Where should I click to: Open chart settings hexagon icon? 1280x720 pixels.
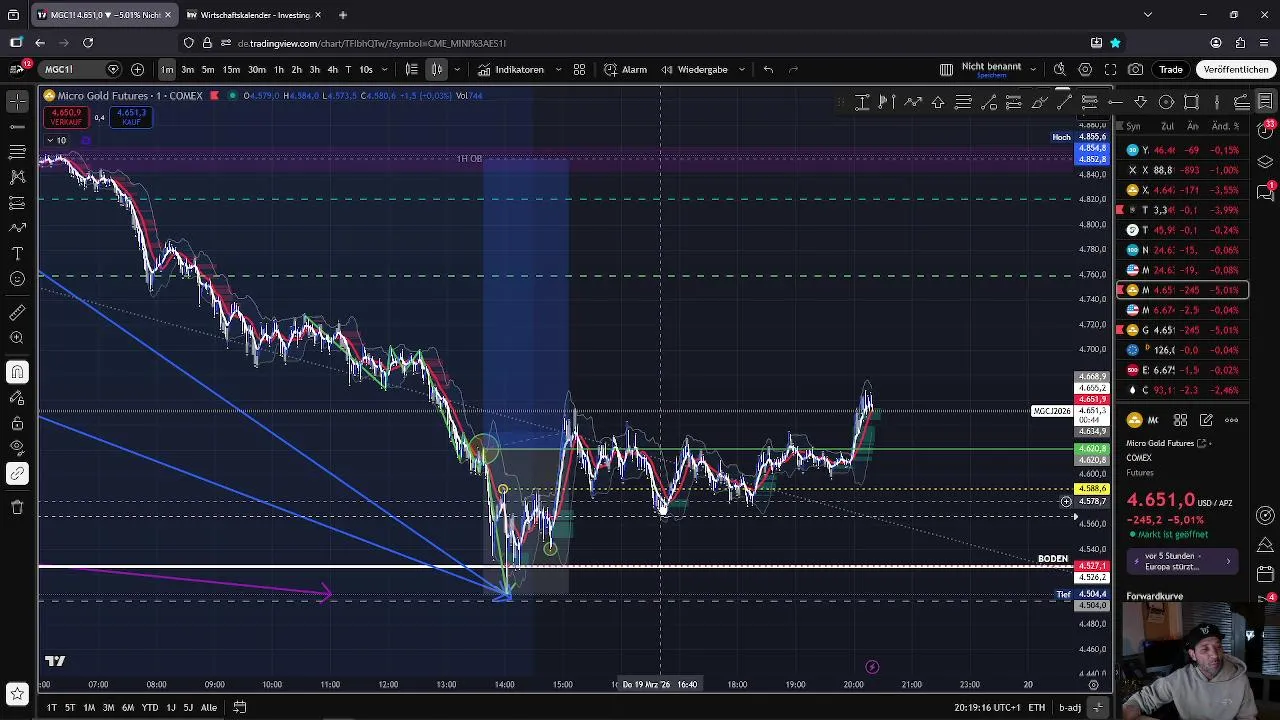coord(1085,69)
